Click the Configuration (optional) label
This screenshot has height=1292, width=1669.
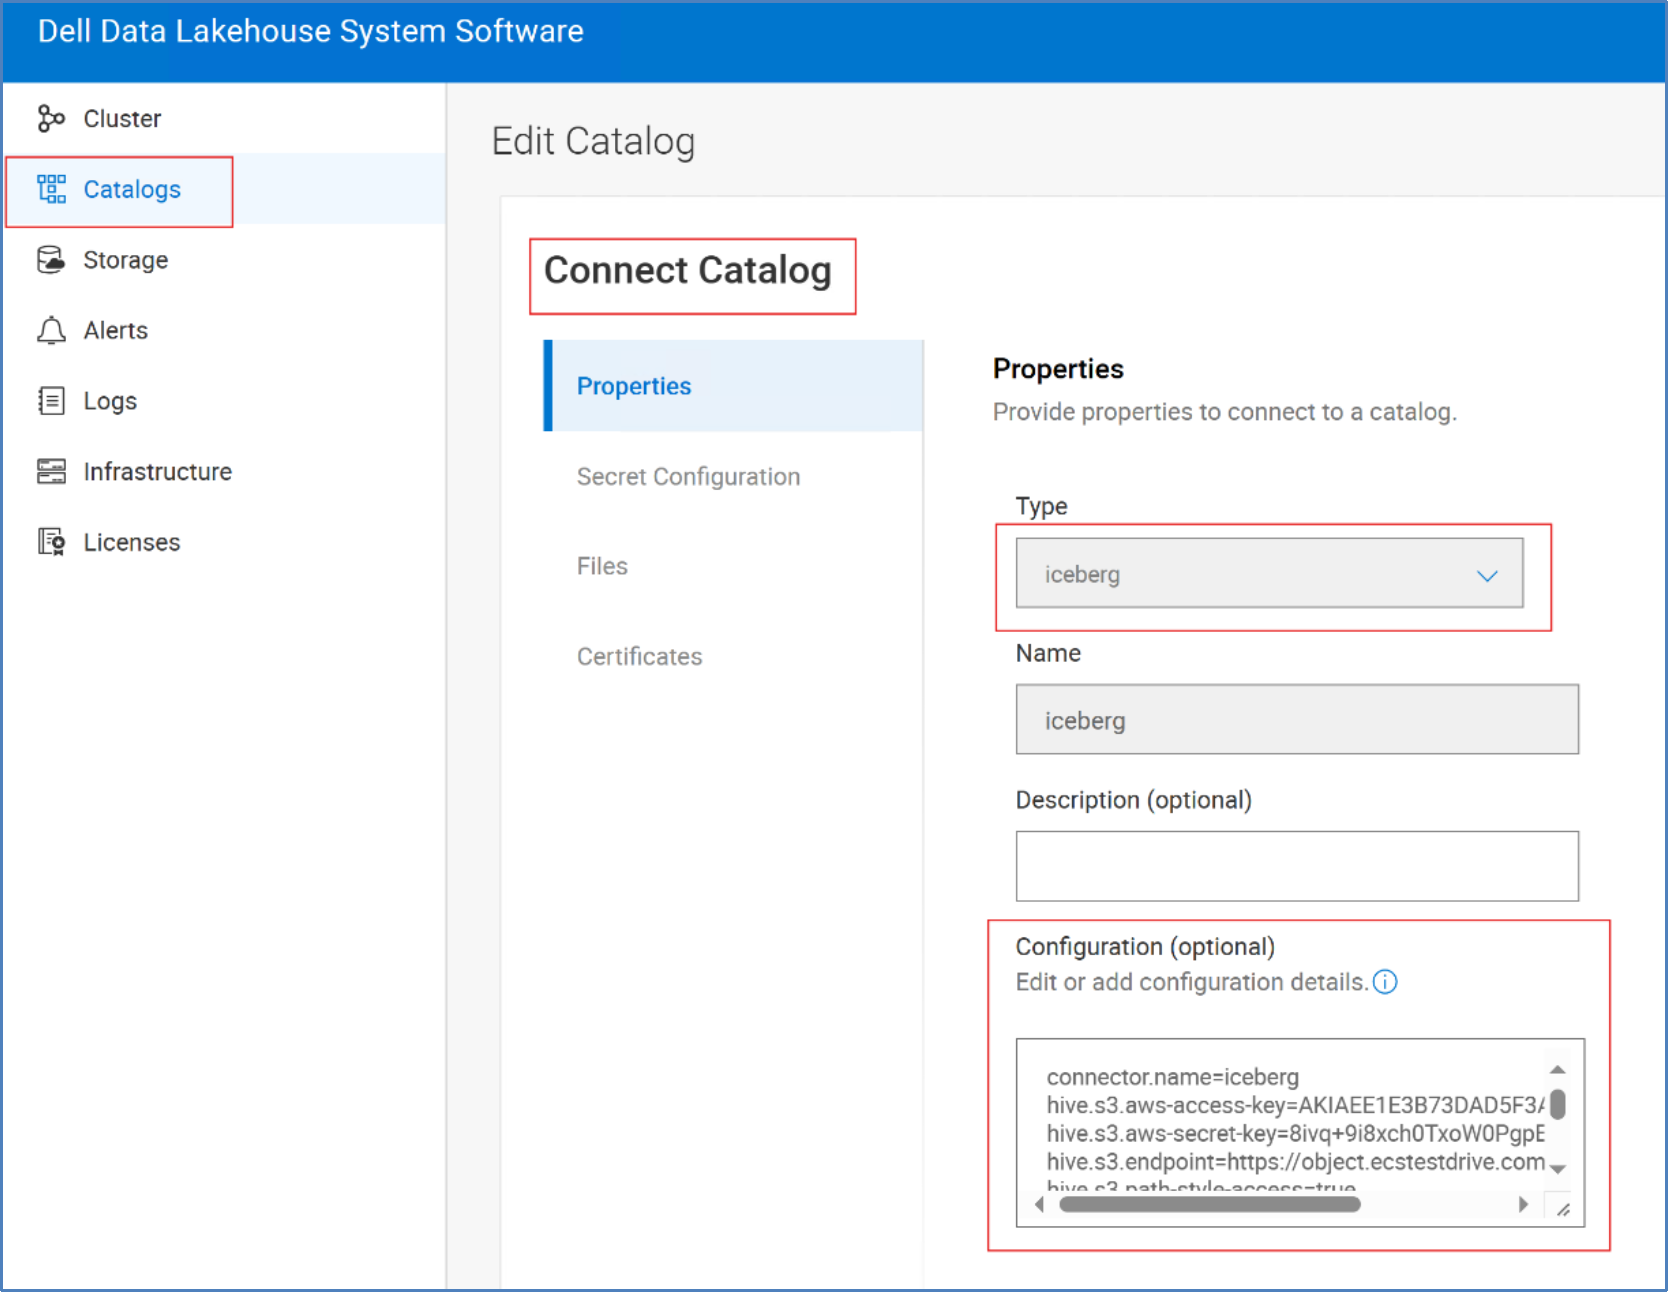(x=1145, y=947)
